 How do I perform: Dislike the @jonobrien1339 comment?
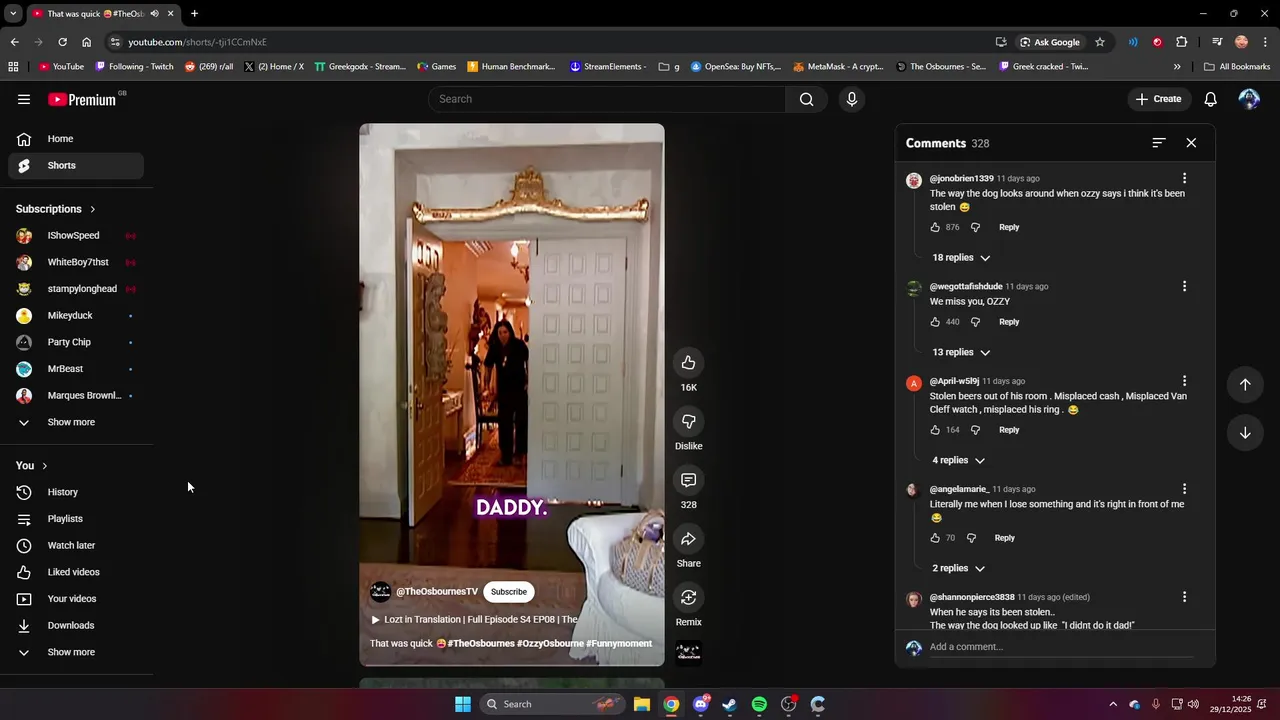975,227
